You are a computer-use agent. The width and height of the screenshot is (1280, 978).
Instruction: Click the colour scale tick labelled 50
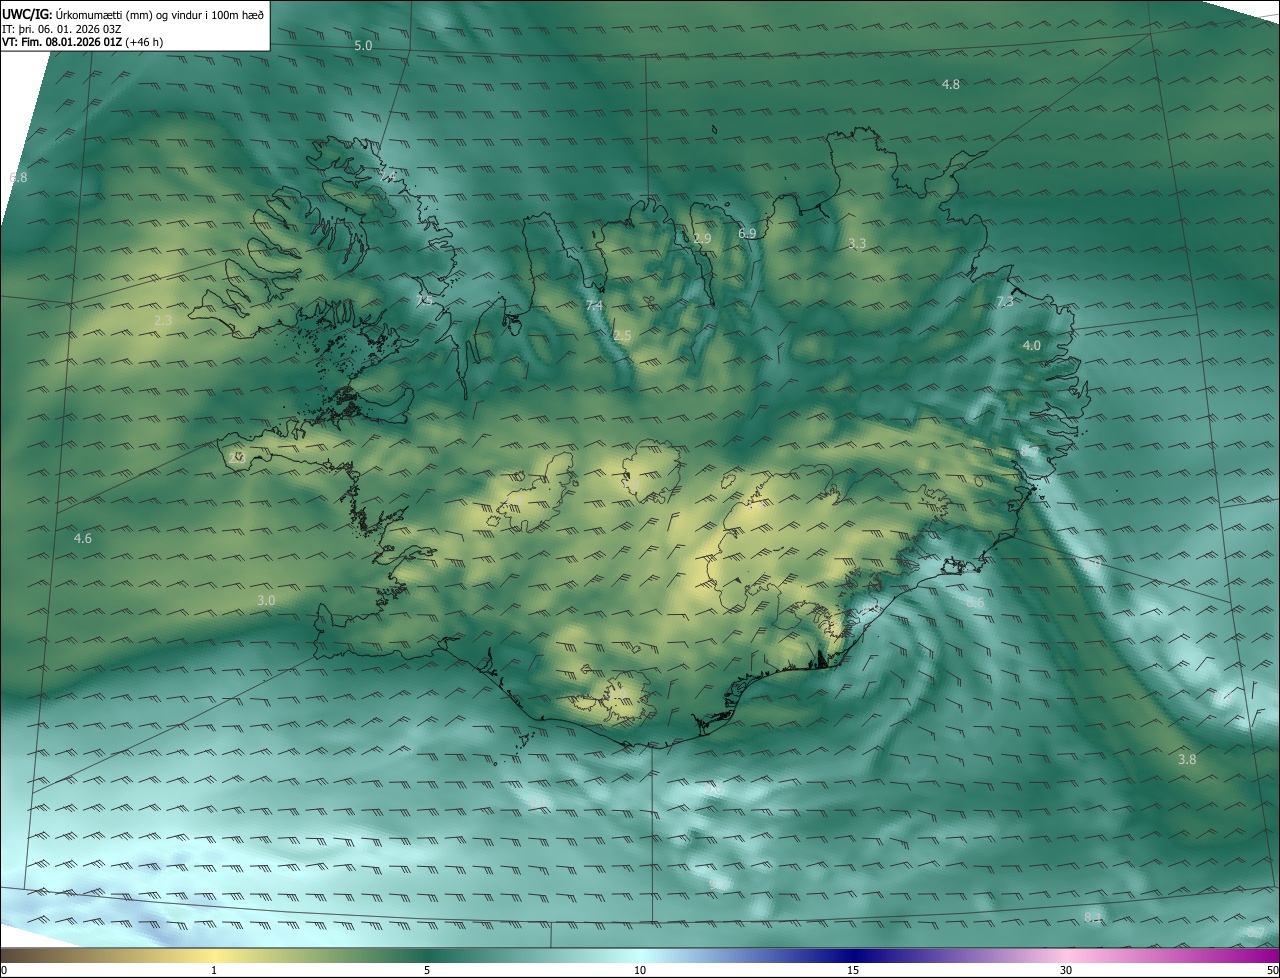click(1272, 971)
